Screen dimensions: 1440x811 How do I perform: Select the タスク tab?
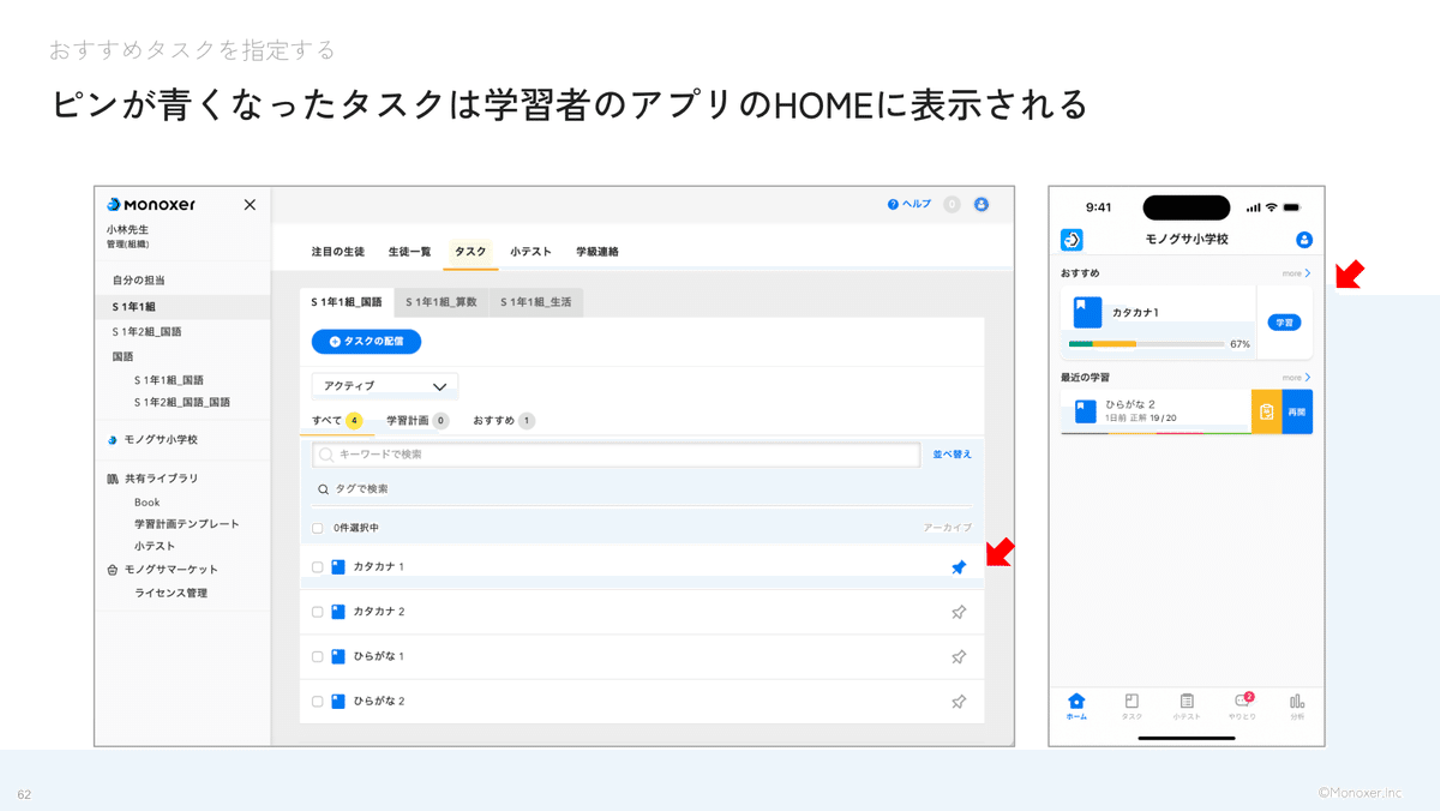coord(471,252)
